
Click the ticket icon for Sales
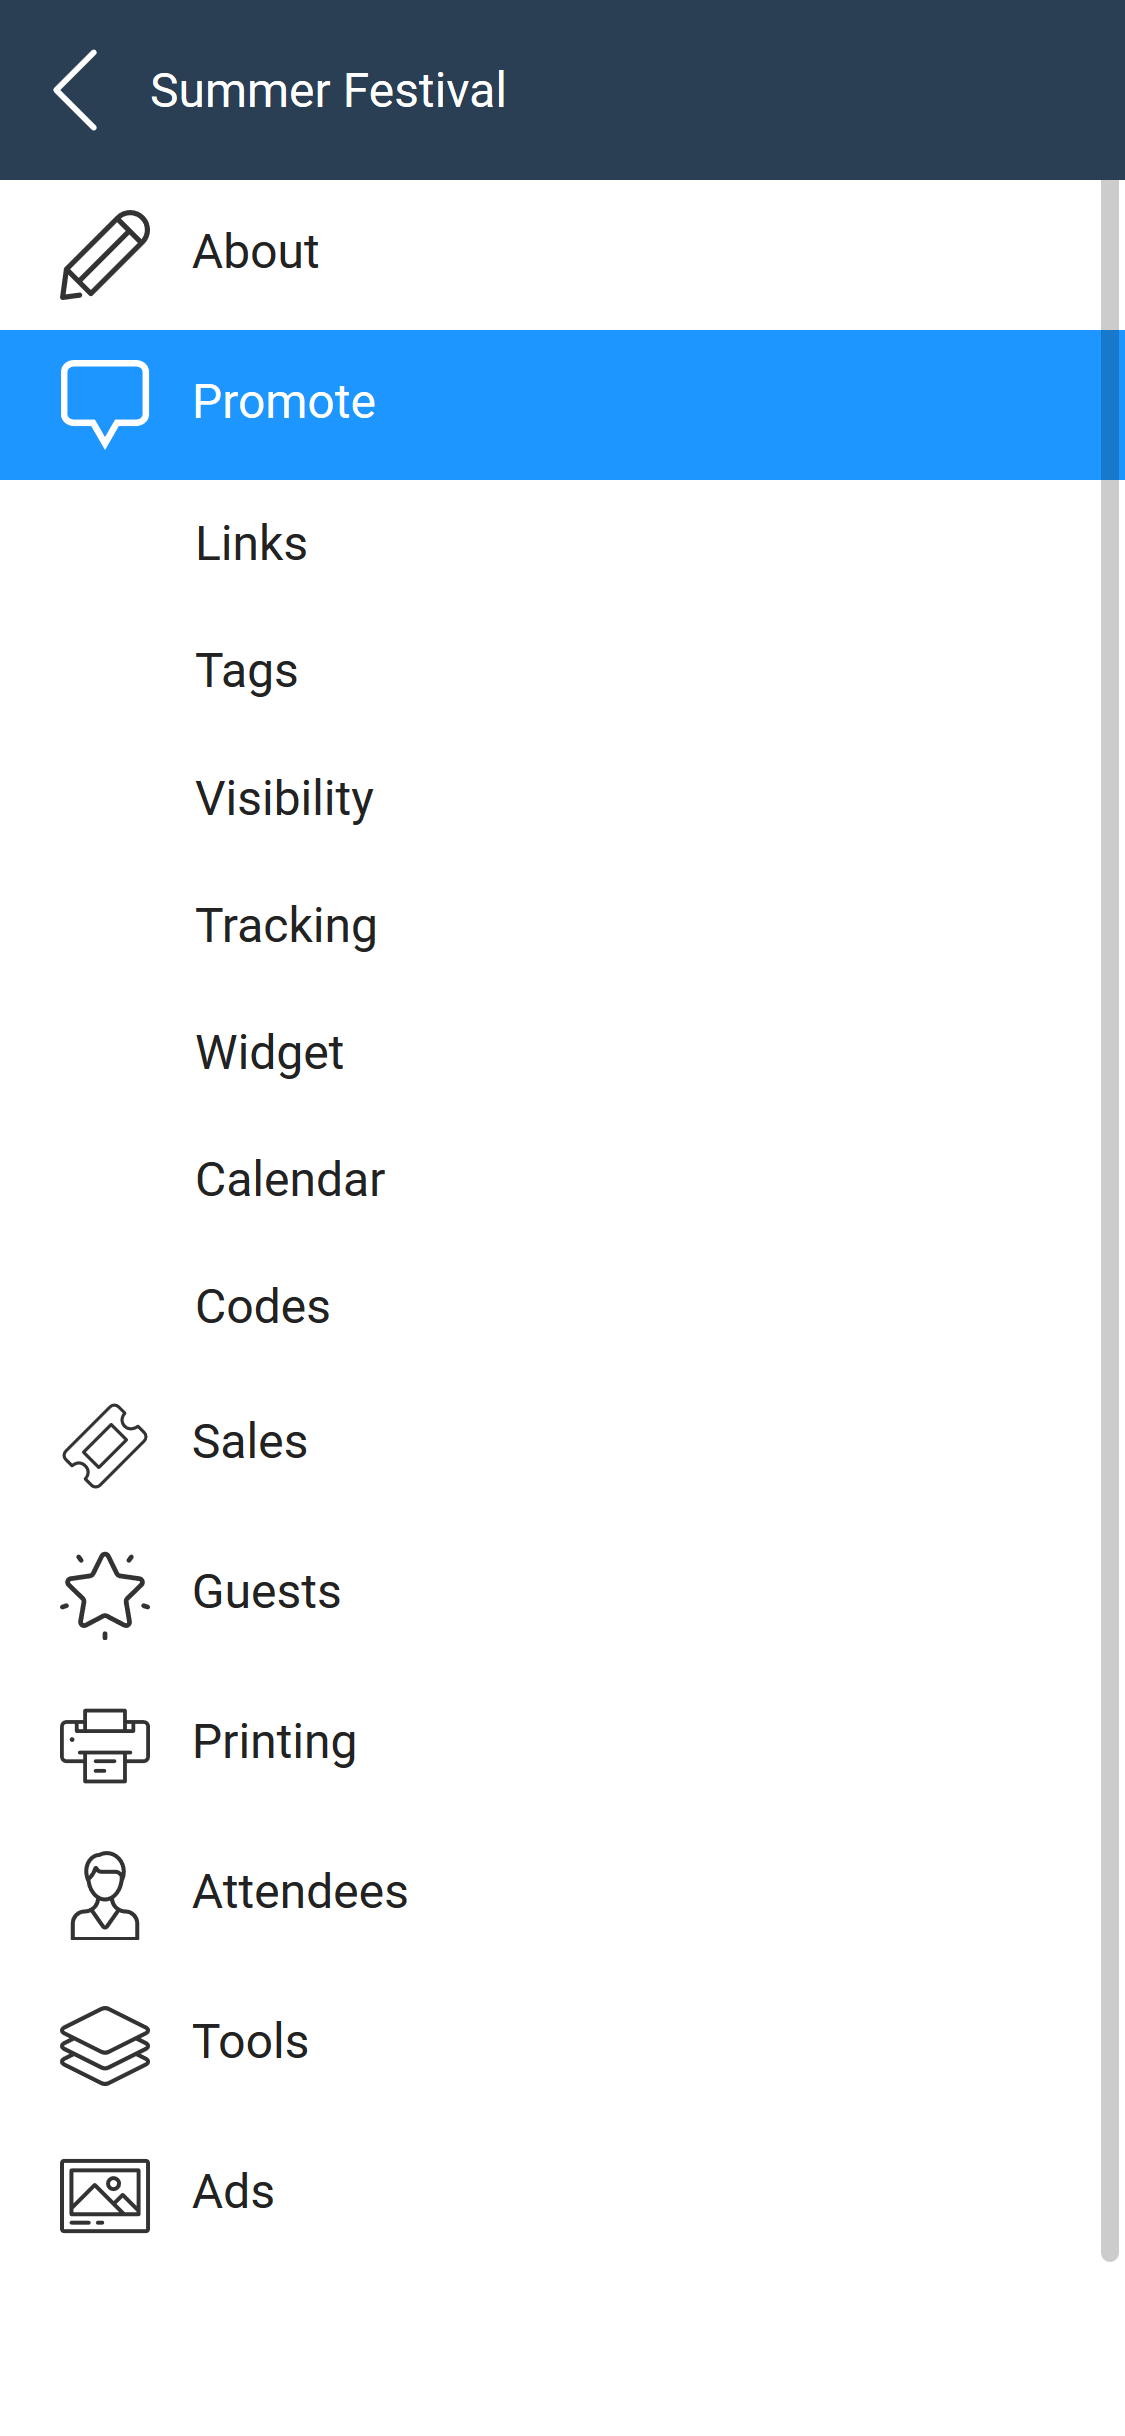tap(105, 1445)
